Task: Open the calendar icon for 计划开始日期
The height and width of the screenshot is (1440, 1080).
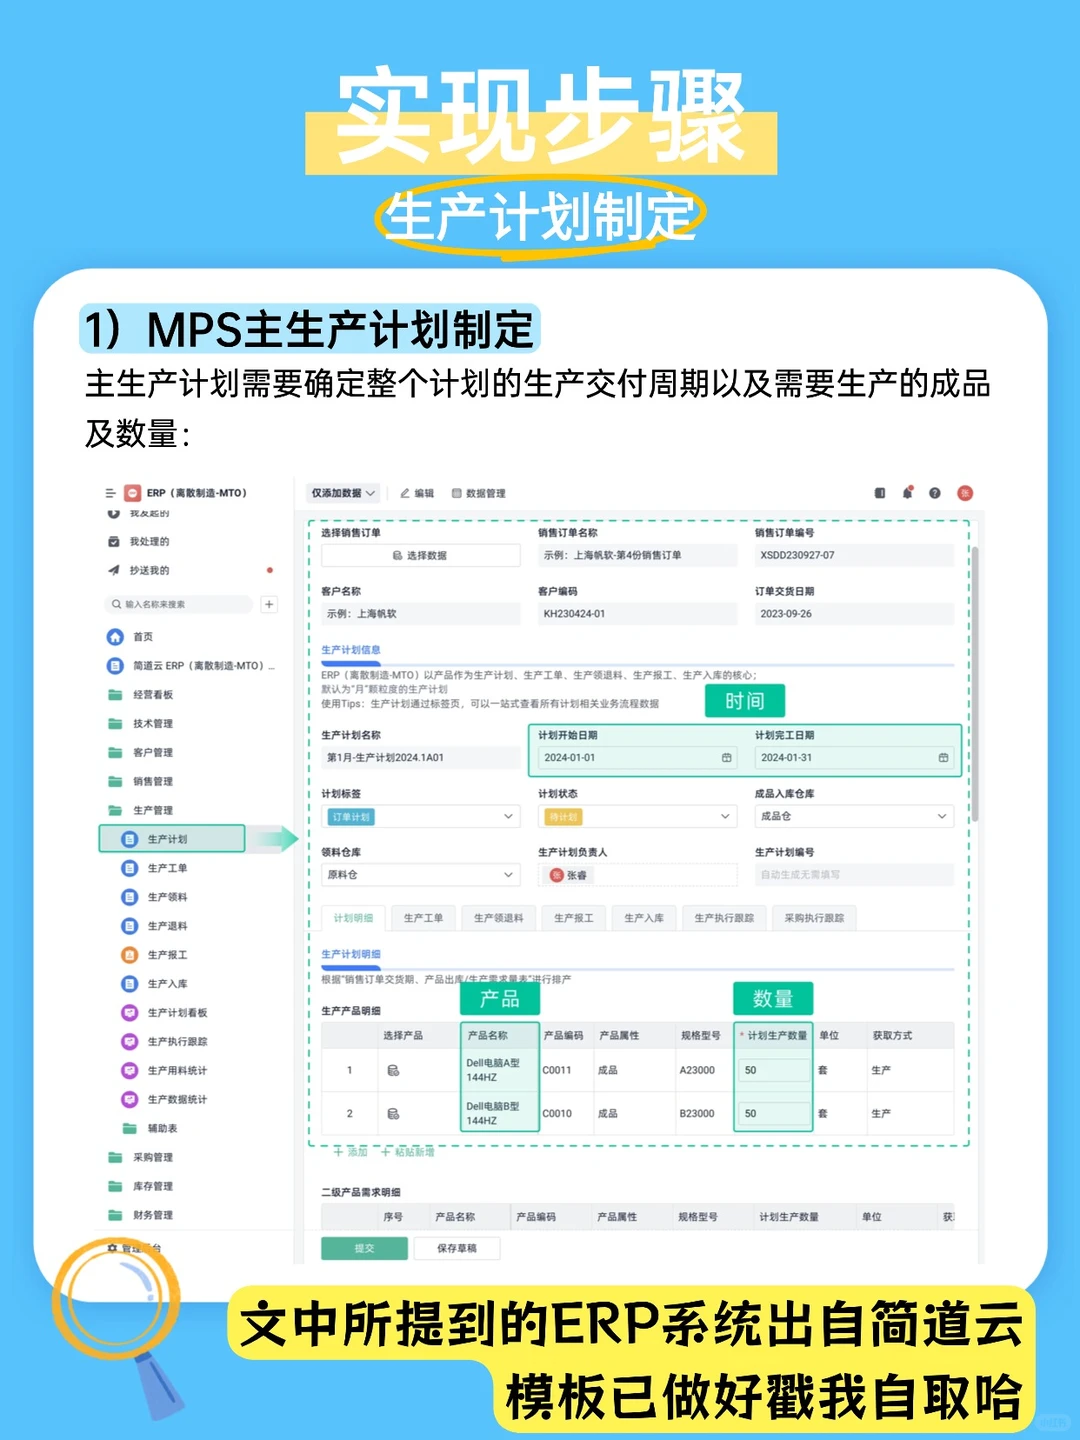Action: coord(726,757)
